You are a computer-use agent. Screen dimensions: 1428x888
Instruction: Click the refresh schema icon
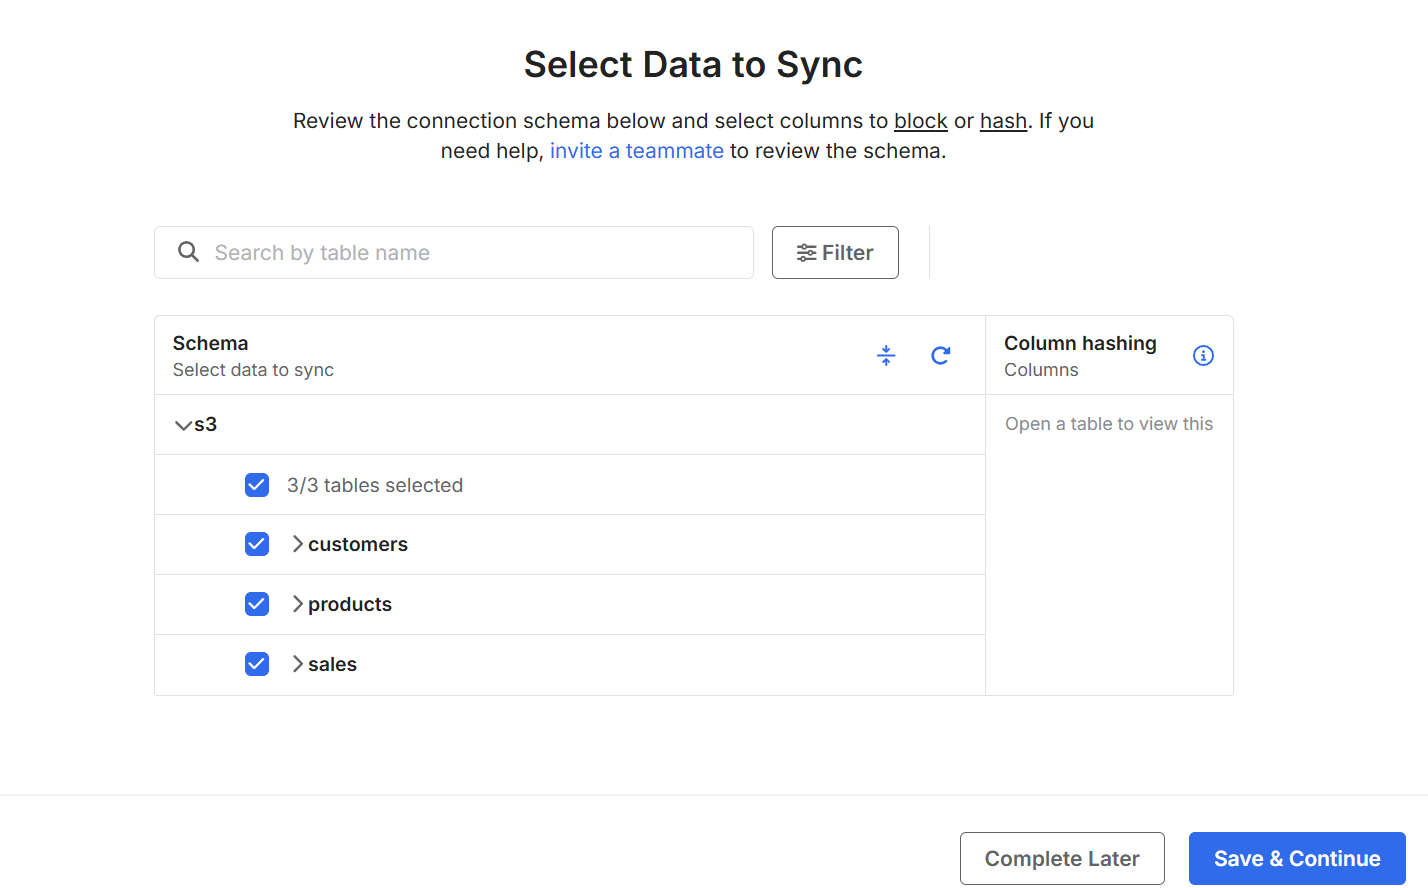point(941,355)
